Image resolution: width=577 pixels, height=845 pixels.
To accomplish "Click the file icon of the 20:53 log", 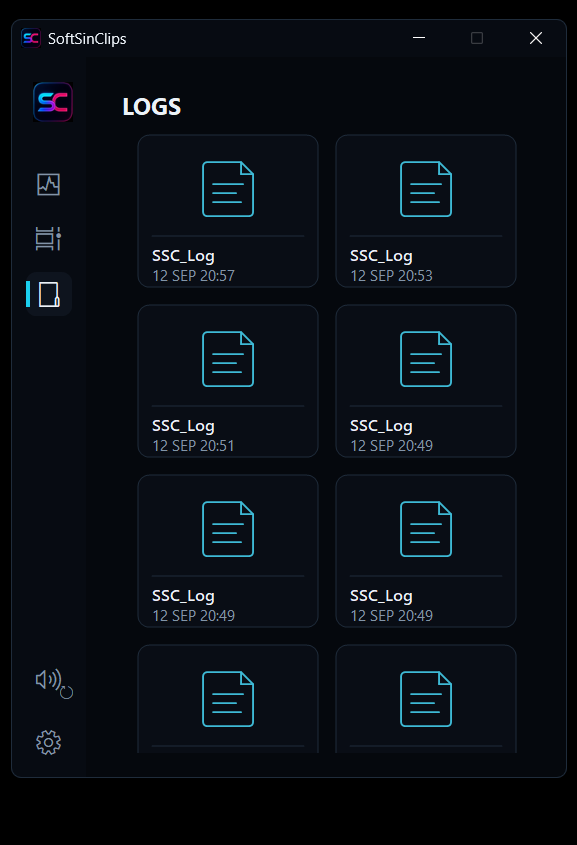I will click(x=426, y=189).
